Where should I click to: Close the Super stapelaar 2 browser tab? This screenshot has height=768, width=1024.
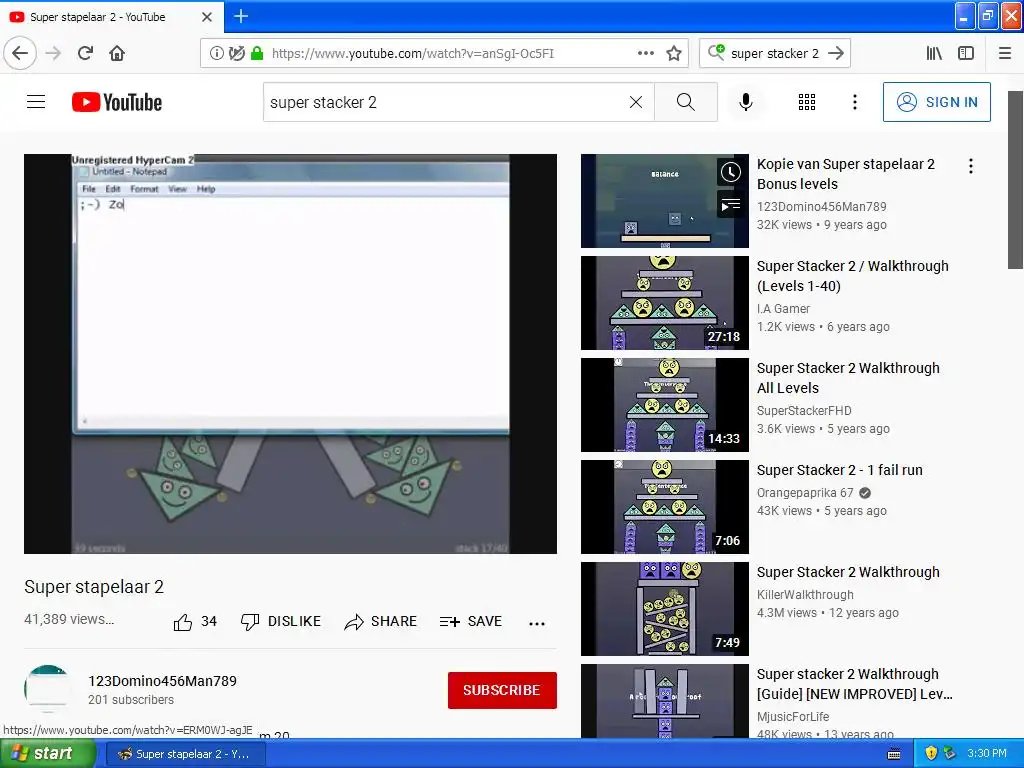(207, 17)
